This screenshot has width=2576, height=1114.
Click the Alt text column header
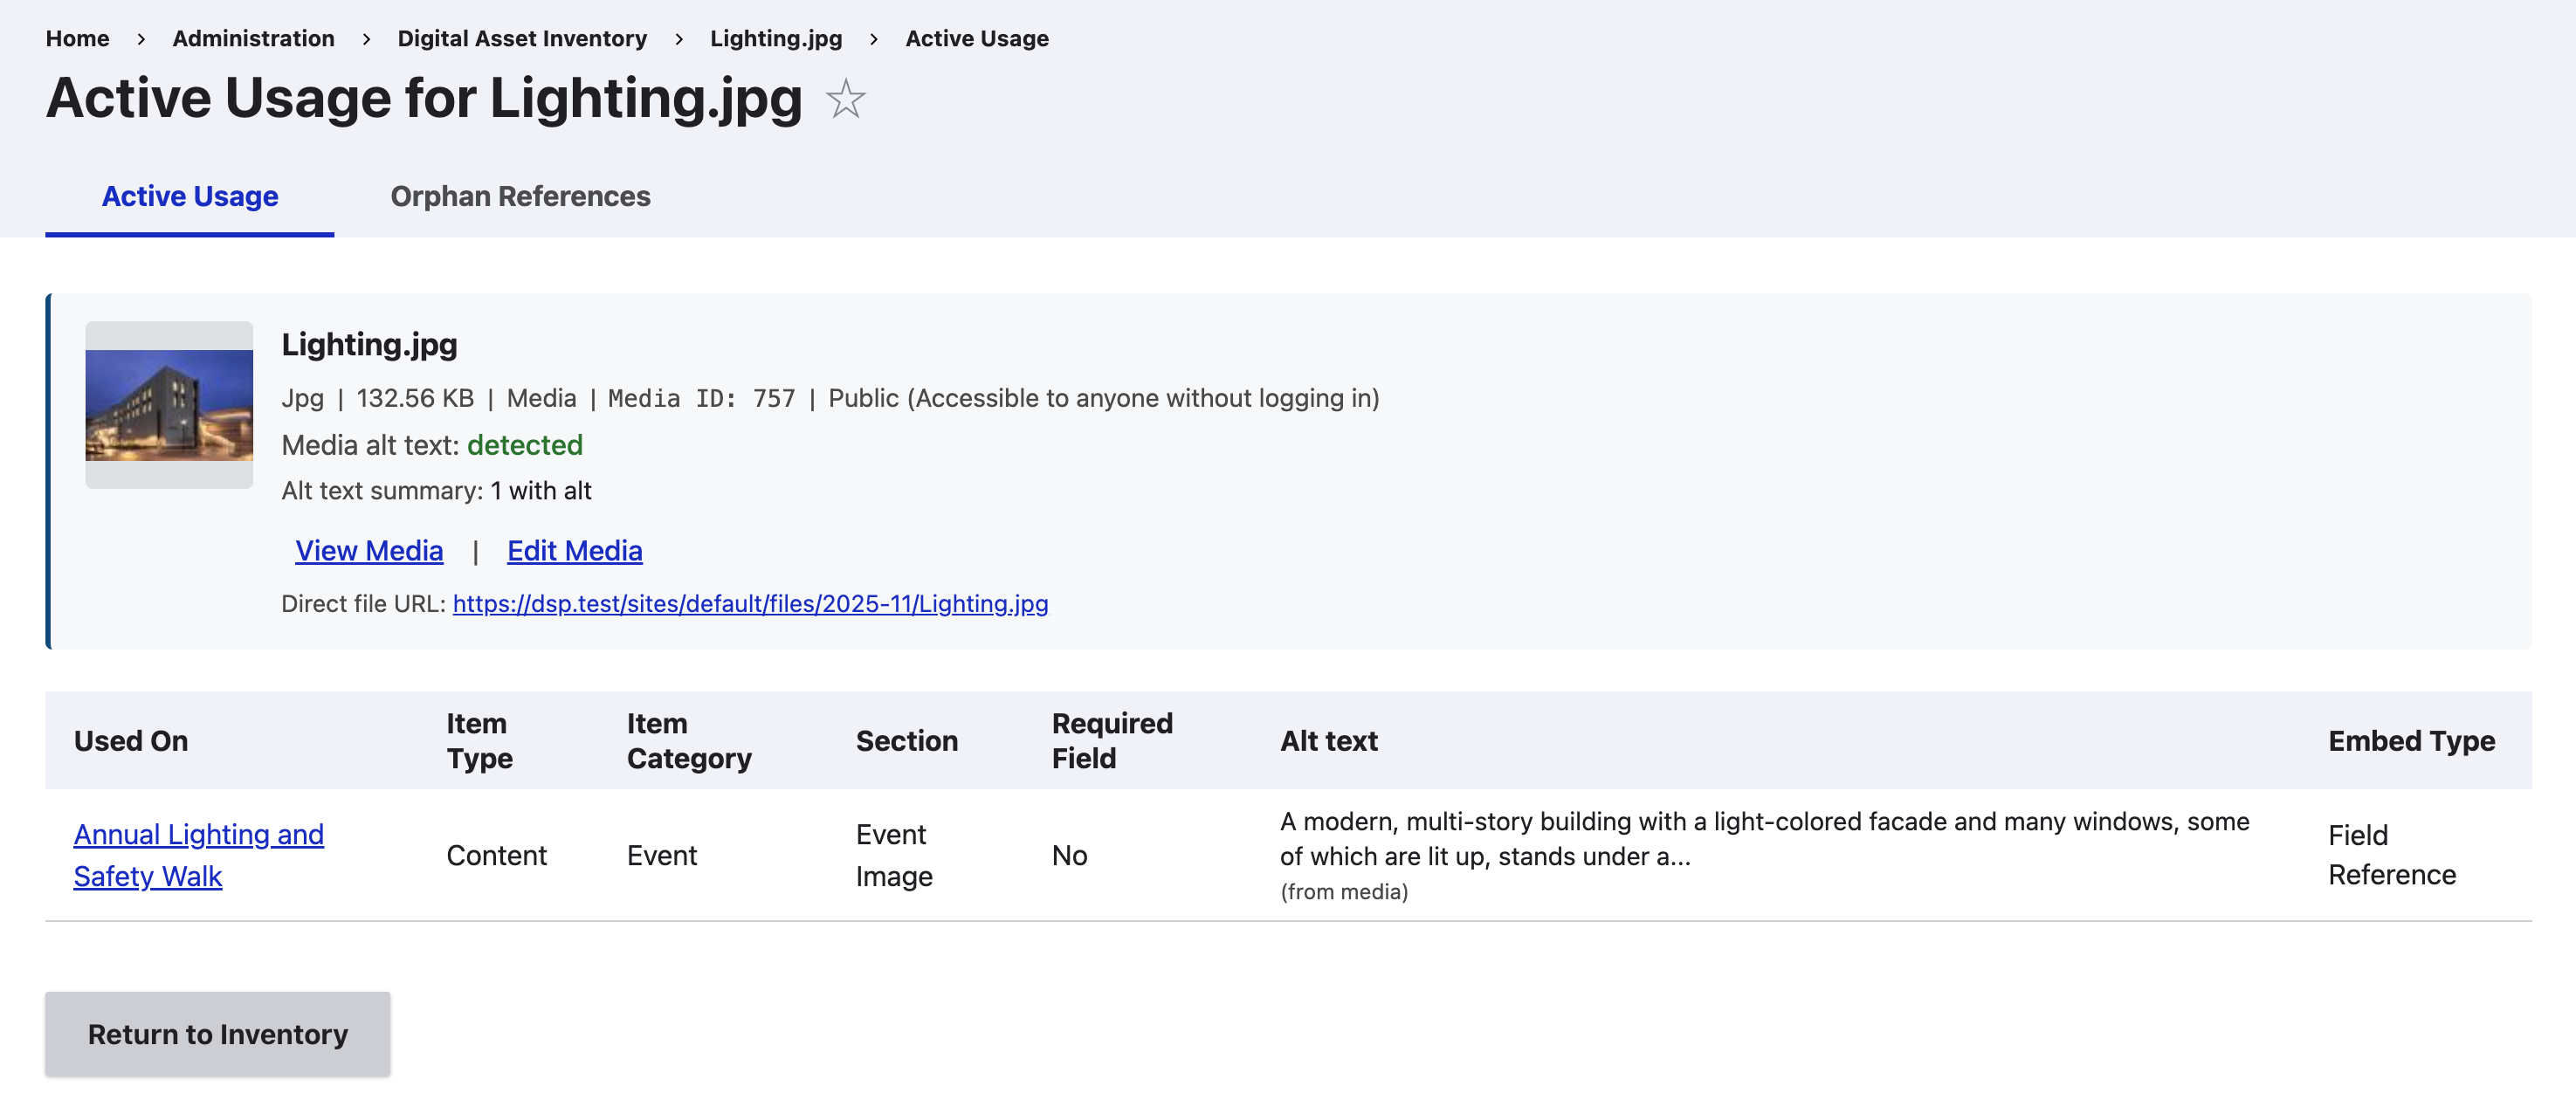[x=1329, y=741]
